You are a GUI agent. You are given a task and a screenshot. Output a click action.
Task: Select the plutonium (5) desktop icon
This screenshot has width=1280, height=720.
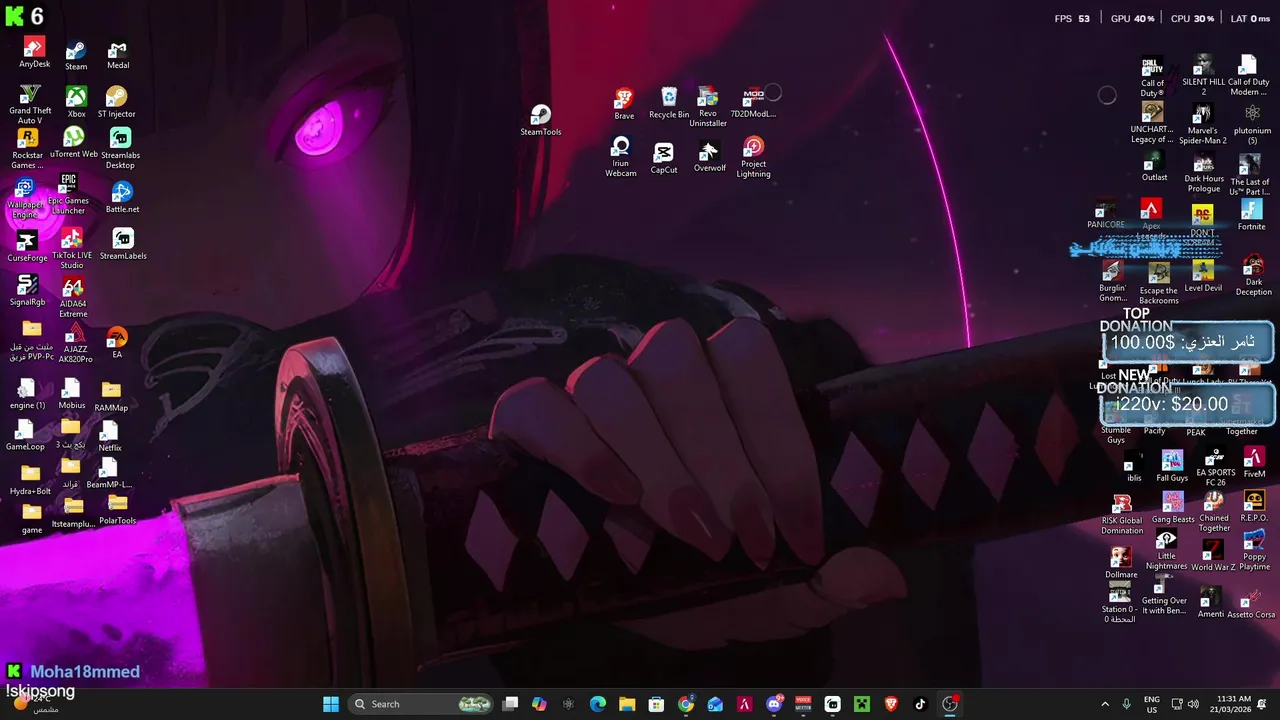[1252, 125]
